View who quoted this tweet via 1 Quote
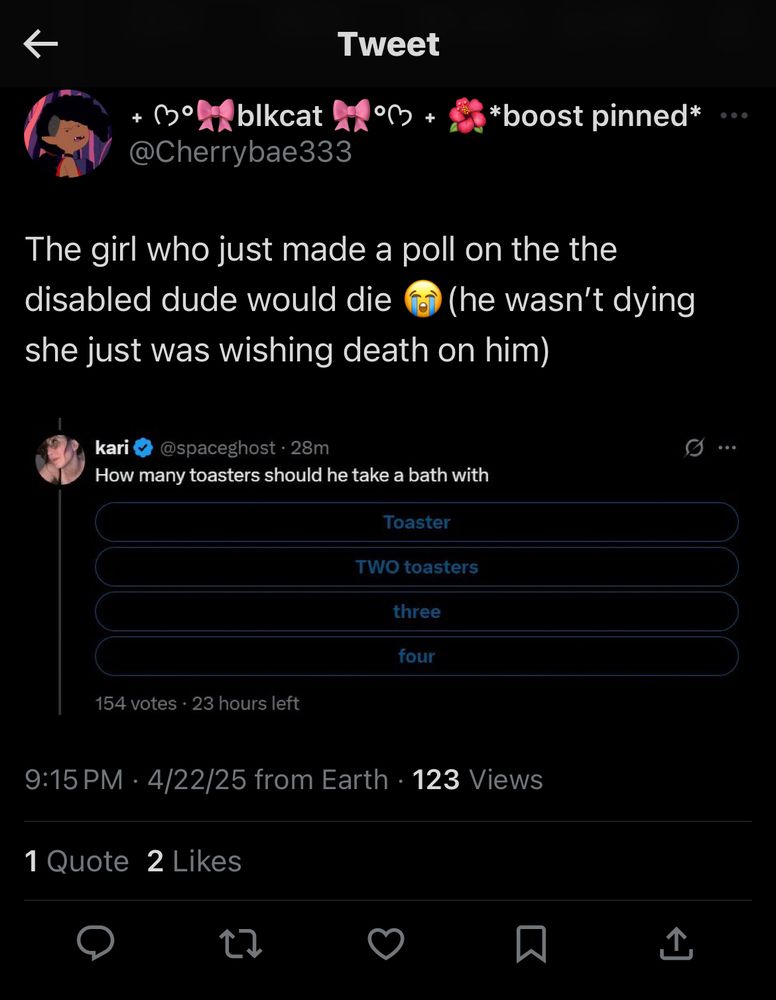Image resolution: width=776 pixels, height=1000 pixels. click(x=76, y=861)
